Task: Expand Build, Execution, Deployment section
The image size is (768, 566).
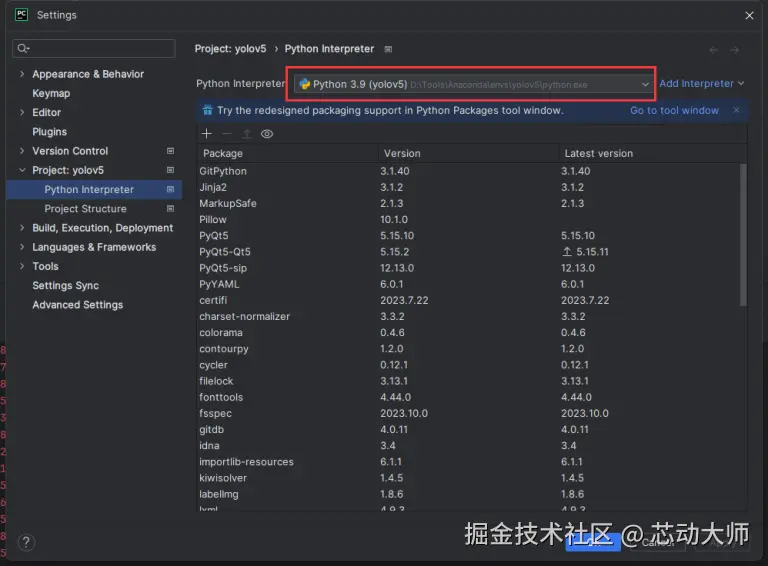Action: click(22, 228)
